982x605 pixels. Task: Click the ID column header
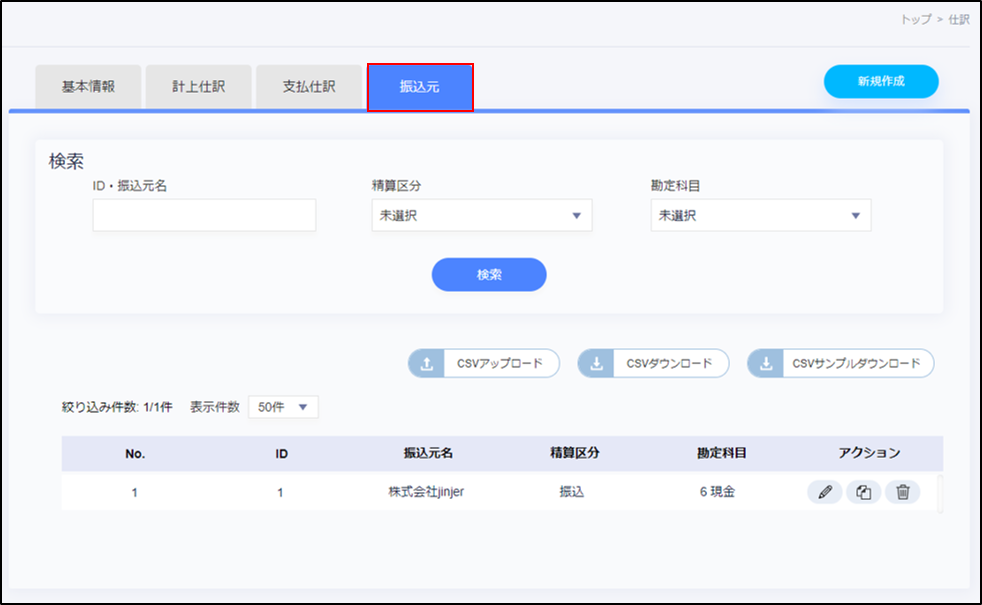click(x=282, y=453)
